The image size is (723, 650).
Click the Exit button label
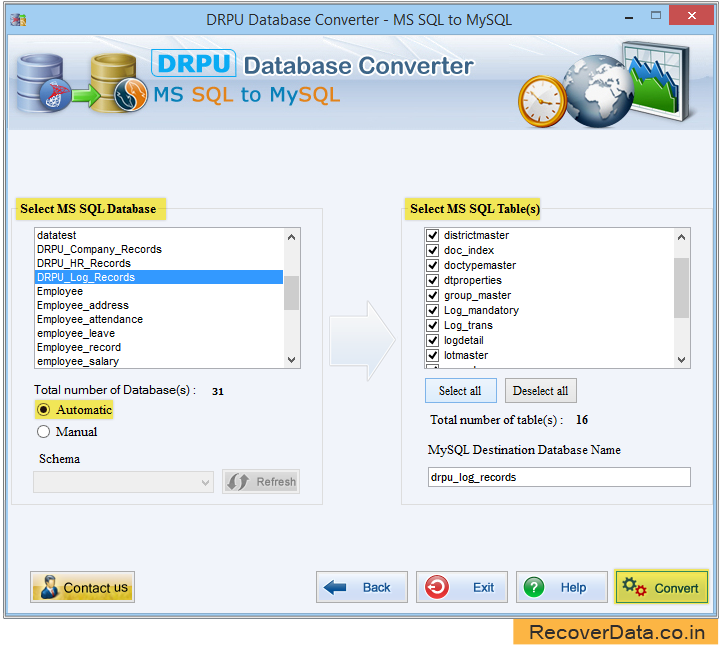point(483,587)
